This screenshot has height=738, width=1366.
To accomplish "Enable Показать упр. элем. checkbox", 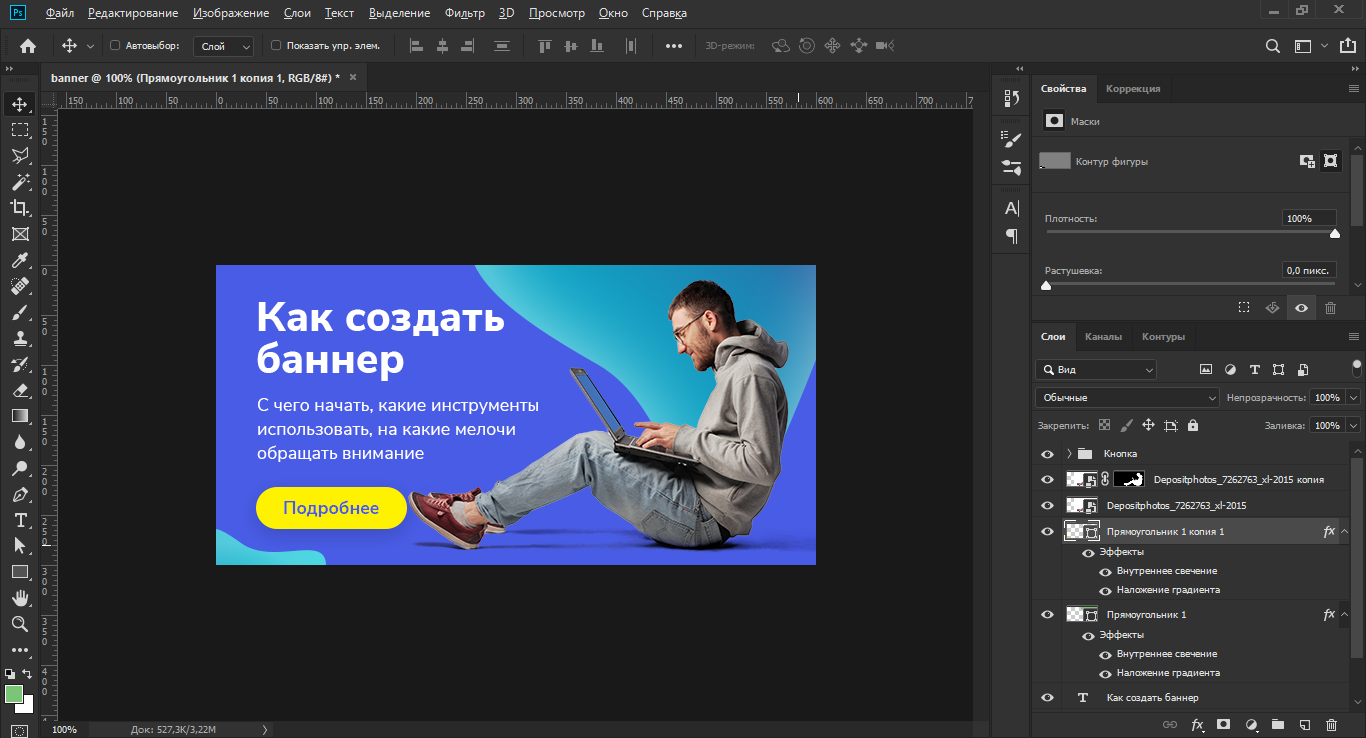I will pos(277,45).
